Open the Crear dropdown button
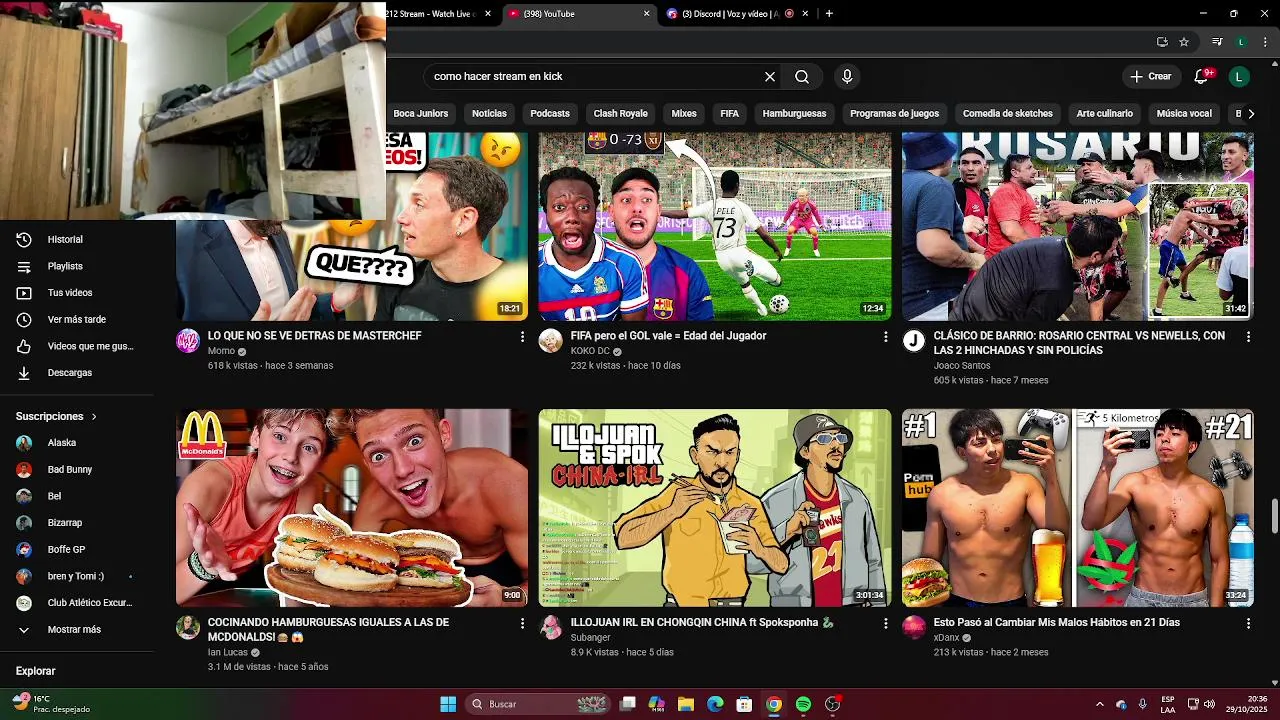The image size is (1280, 720). (x=1150, y=77)
